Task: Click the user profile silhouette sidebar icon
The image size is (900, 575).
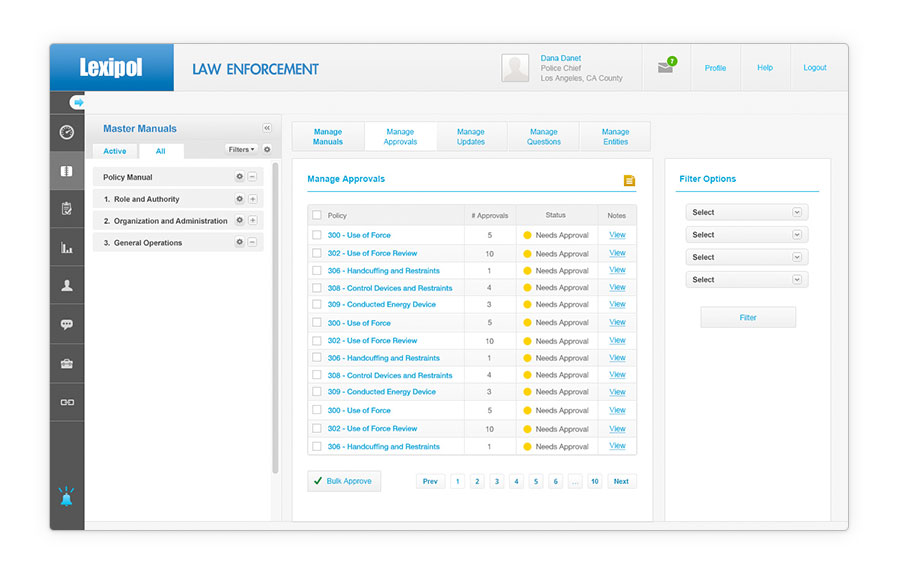Action: pos(67,285)
